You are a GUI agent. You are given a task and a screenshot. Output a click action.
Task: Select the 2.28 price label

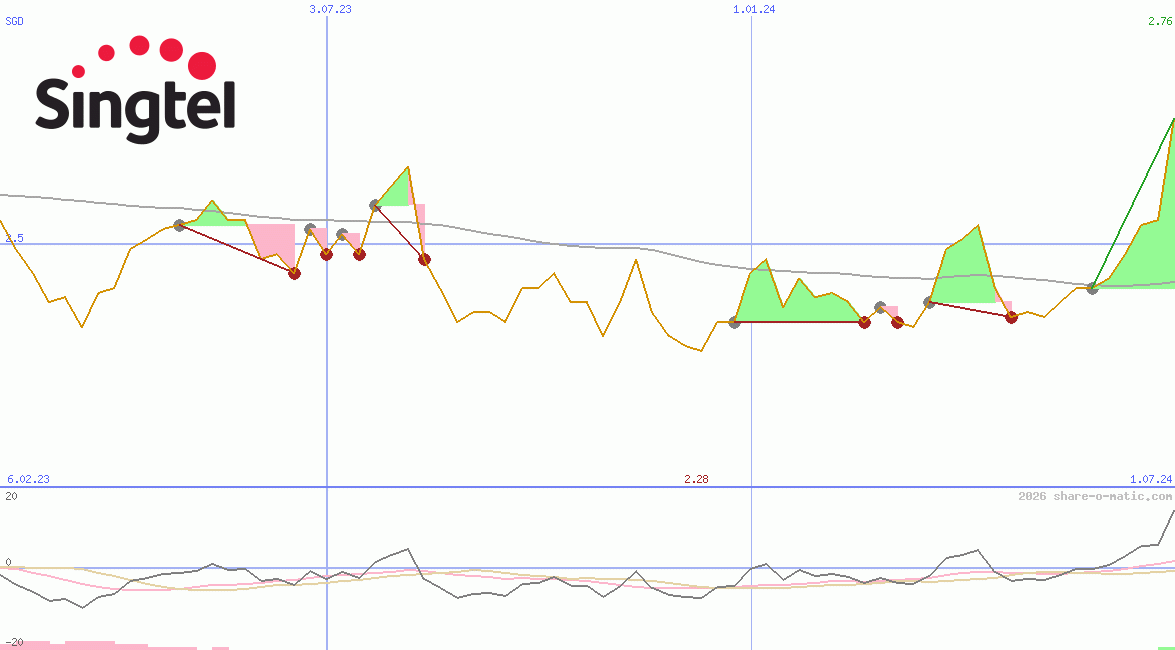pyautogui.click(x=694, y=479)
